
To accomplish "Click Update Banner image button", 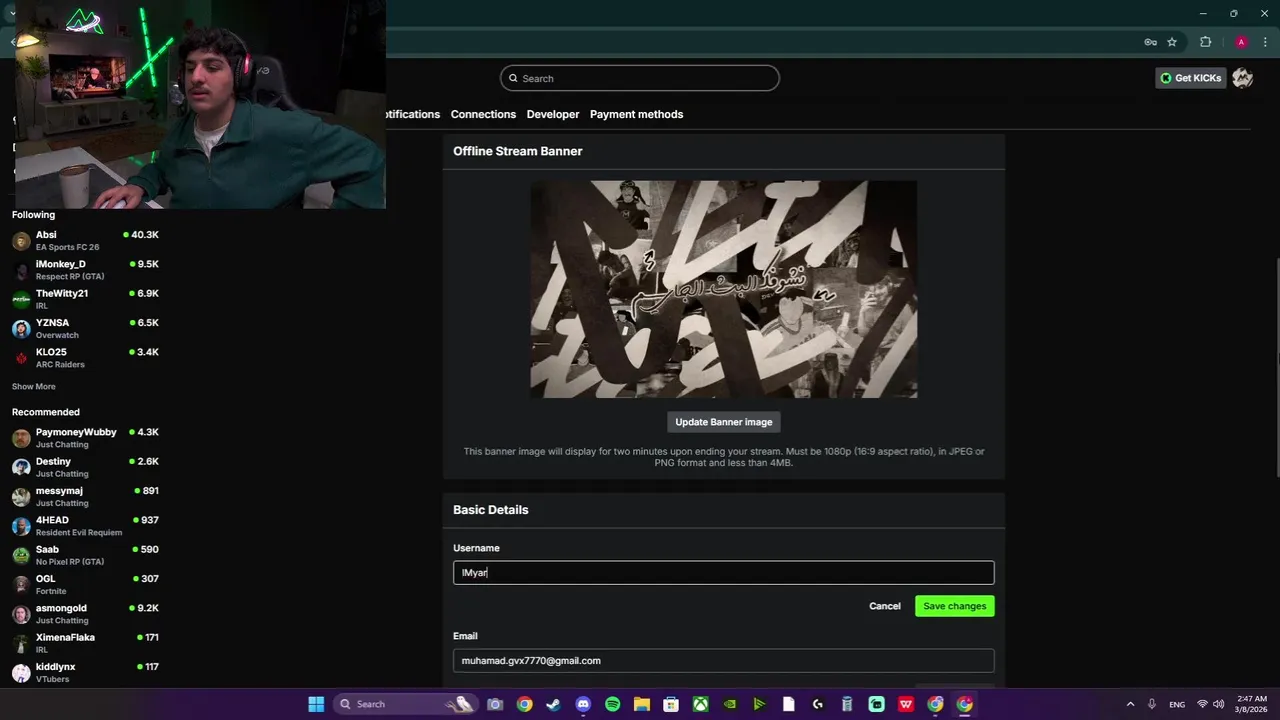I will [724, 422].
